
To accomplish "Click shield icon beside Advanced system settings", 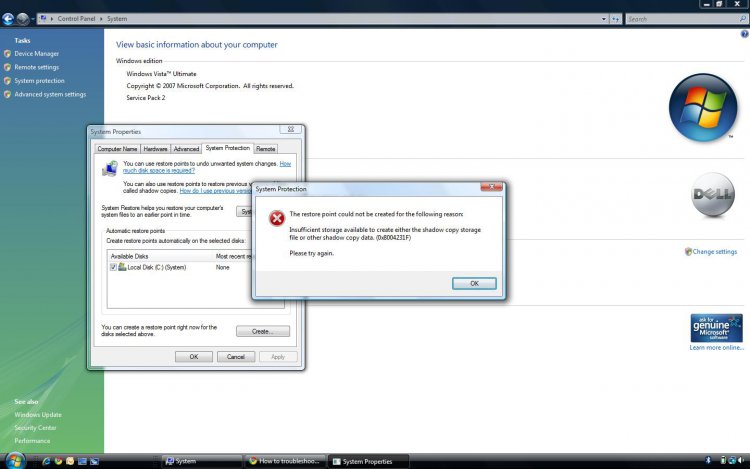I will pyautogui.click(x=7, y=94).
